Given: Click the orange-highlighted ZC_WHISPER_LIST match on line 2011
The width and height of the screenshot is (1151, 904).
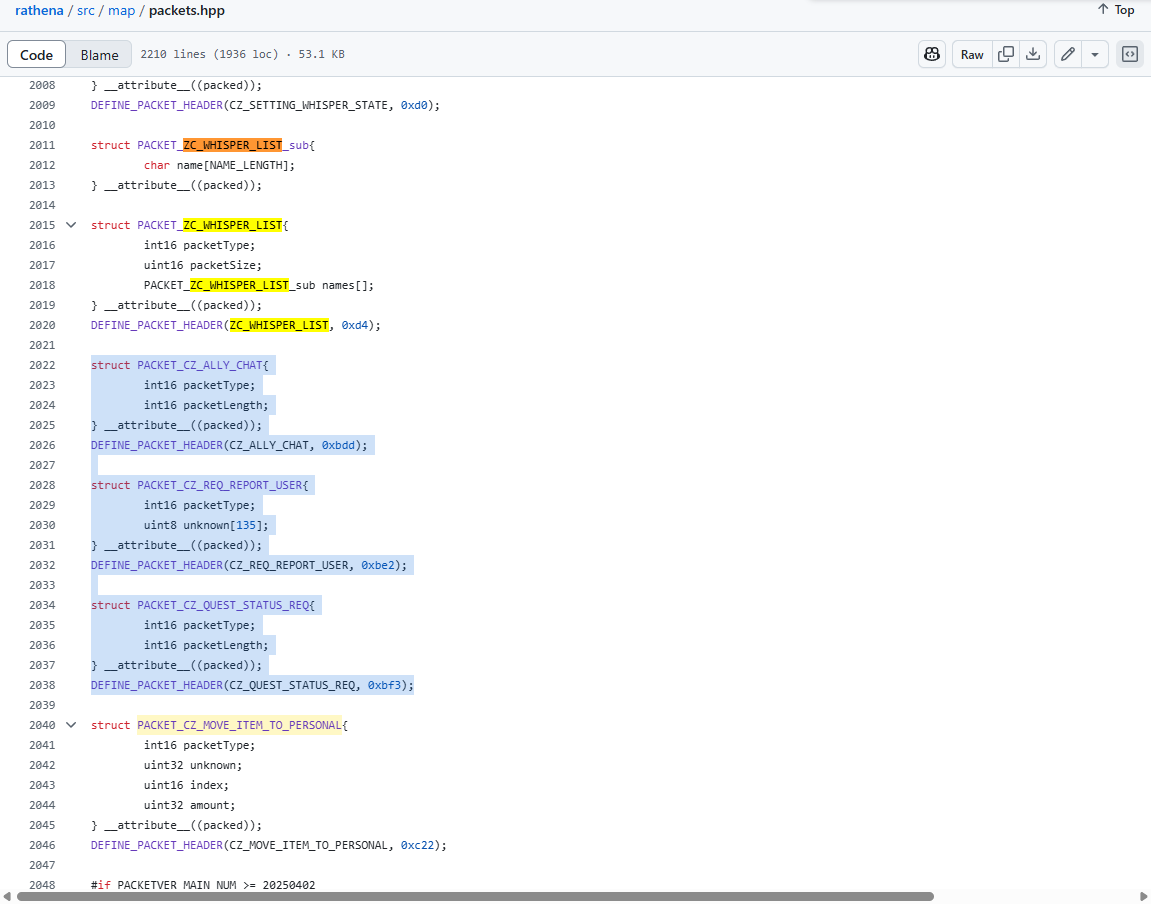Looking at the screenshot, I should 233,145.
